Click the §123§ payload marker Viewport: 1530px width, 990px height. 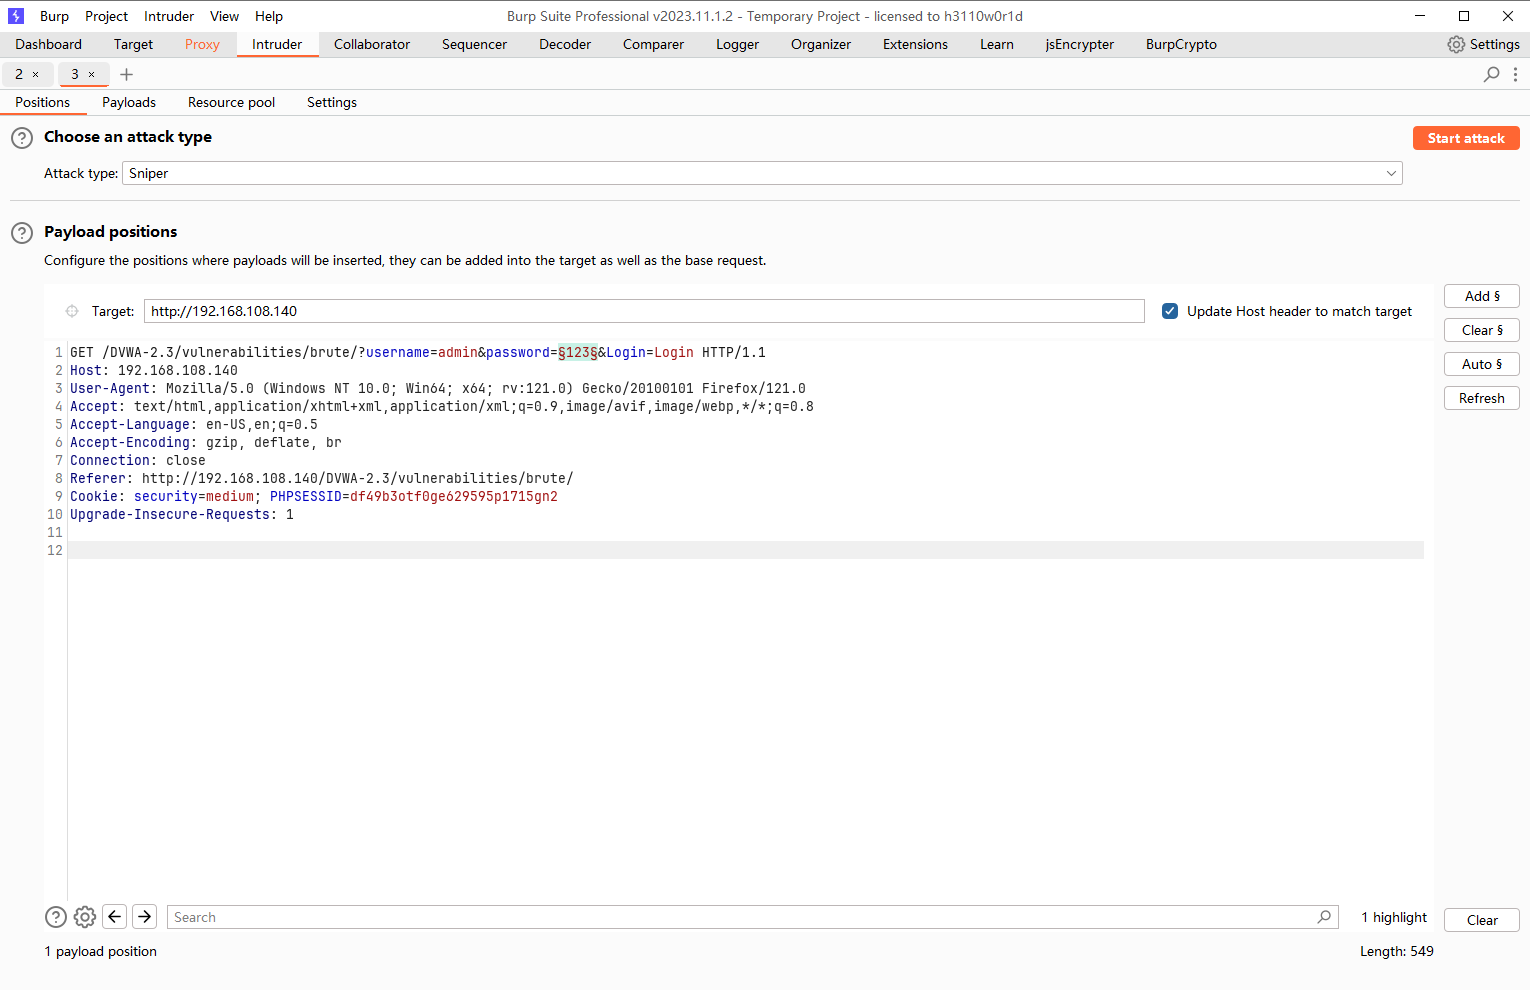point(578,352)
